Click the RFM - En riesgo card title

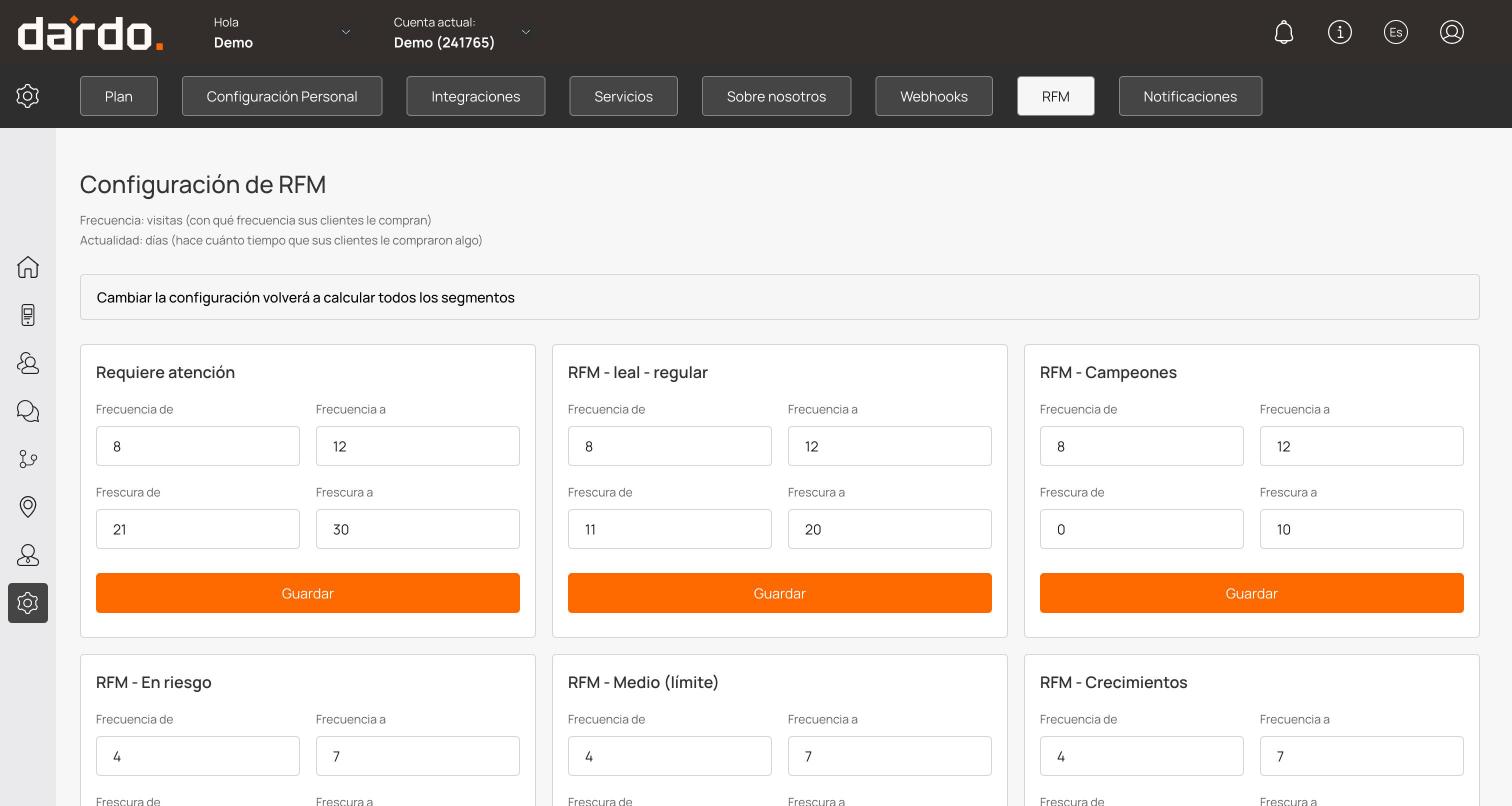(x=154, y=682)
